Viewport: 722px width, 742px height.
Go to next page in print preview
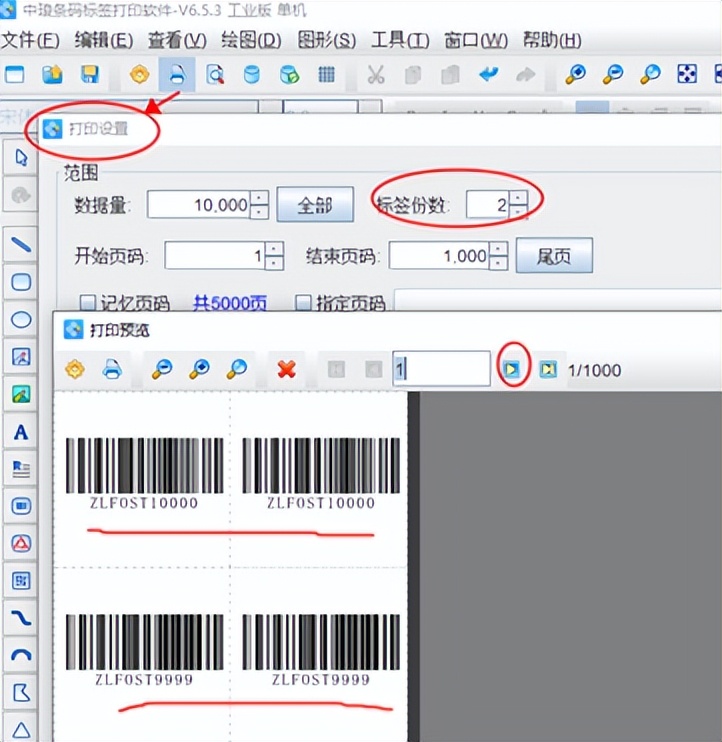point(511,368)
